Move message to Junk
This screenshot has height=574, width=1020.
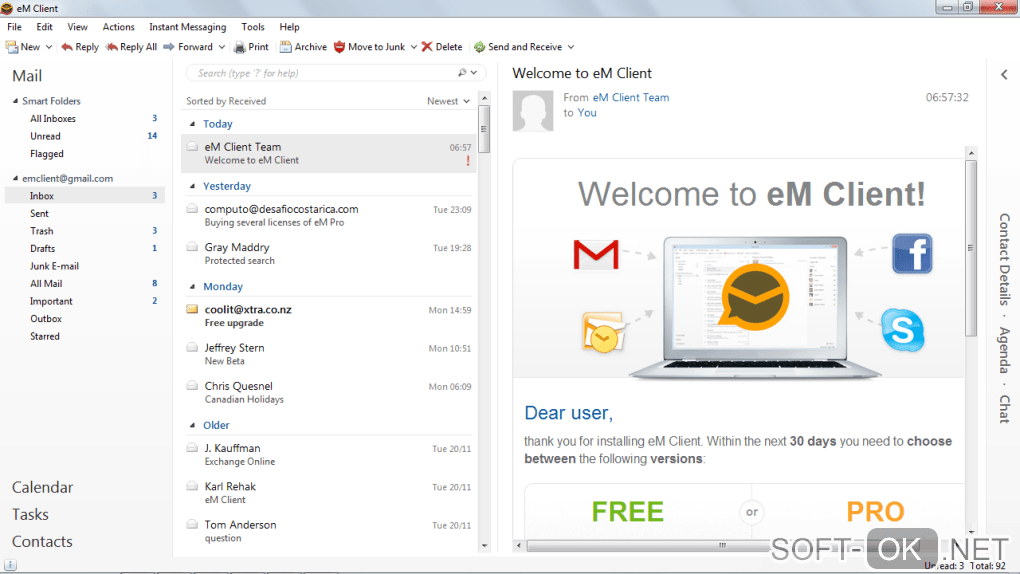(369, 47)
